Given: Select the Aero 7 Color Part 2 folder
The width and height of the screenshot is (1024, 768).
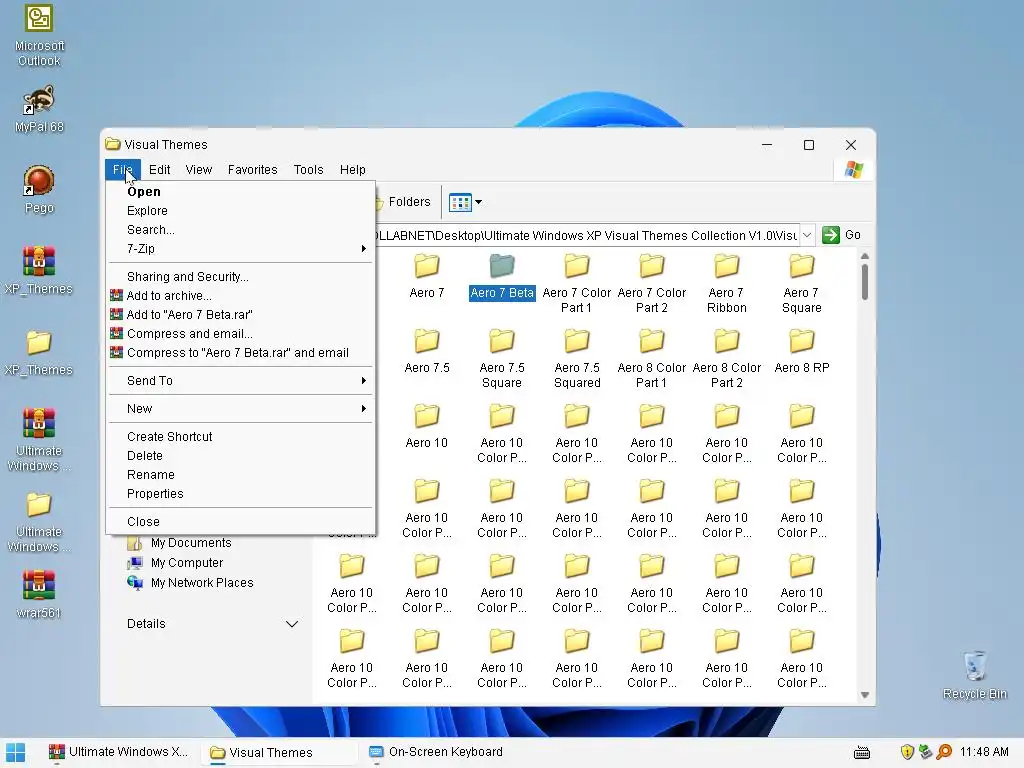Looking at the screenshot, I should pyautogui.click(x=652, y=284).
